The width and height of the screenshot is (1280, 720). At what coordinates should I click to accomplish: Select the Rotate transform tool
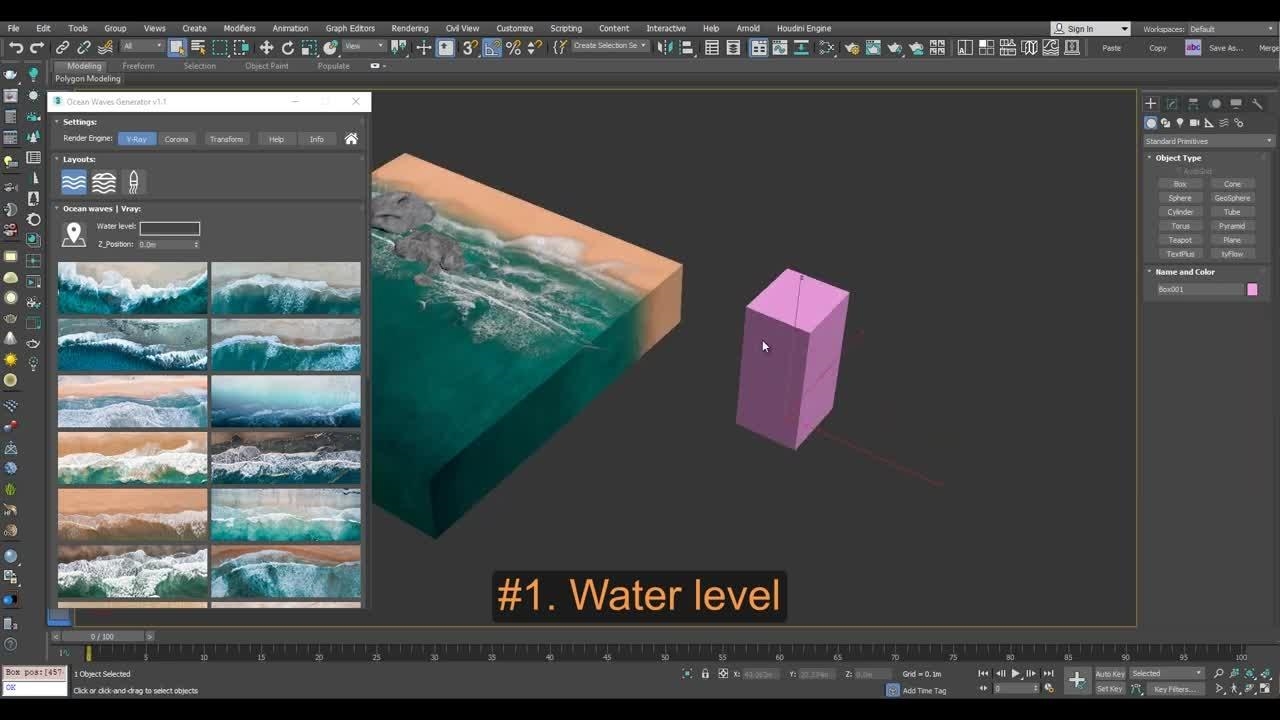coord(288,48)
